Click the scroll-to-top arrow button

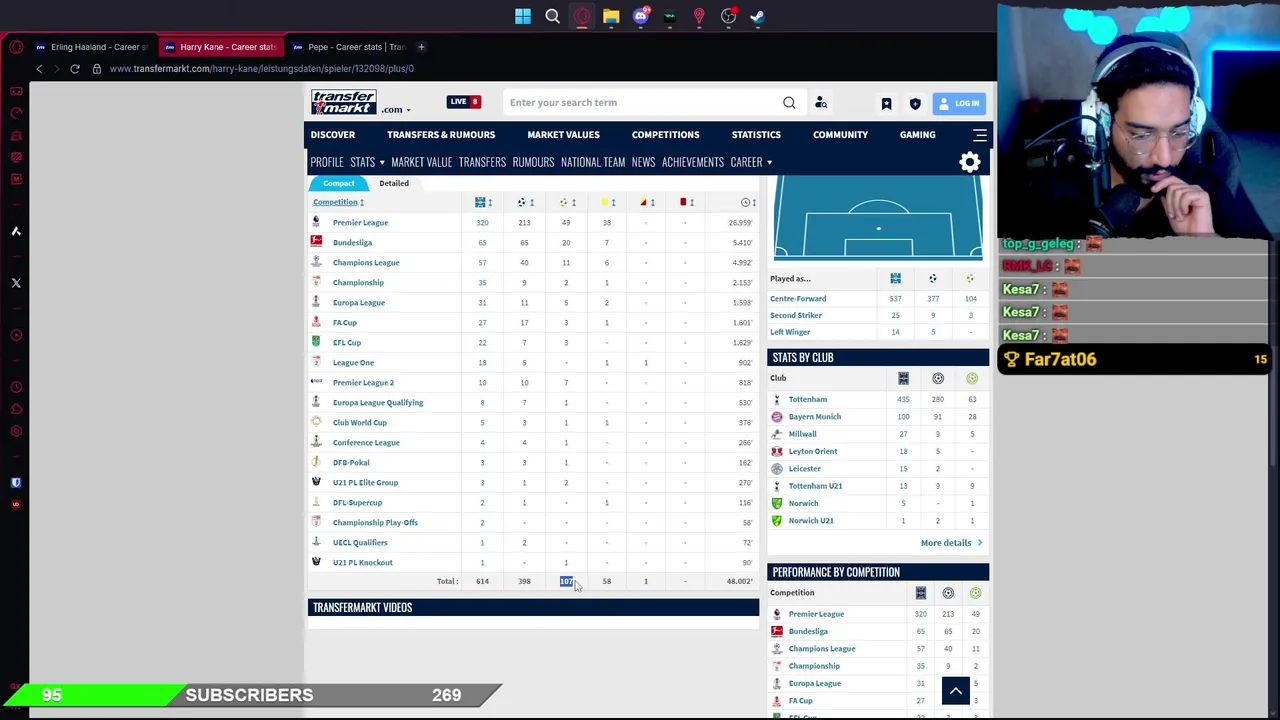pyautogui.click(x=955, y=691)
